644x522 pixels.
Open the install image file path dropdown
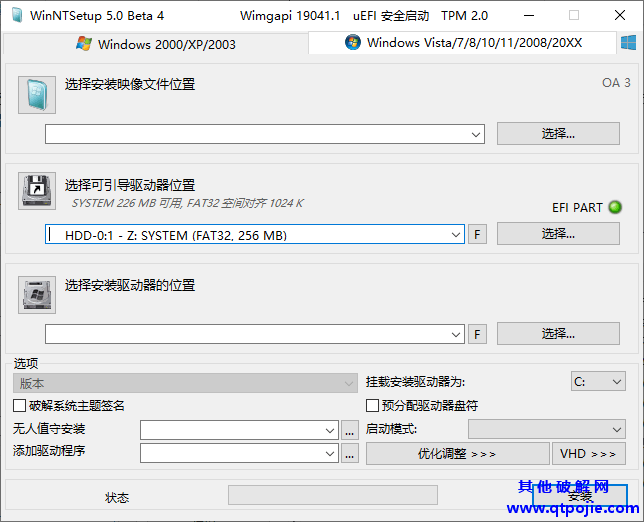[476, 134]
